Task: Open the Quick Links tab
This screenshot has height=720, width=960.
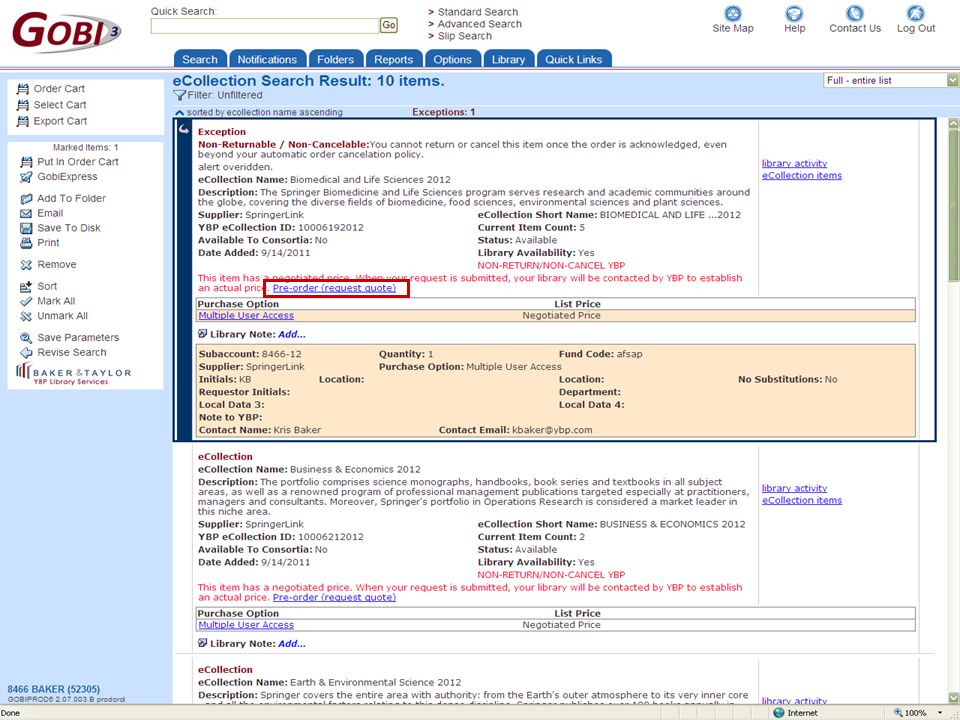Action: [574, 59]
